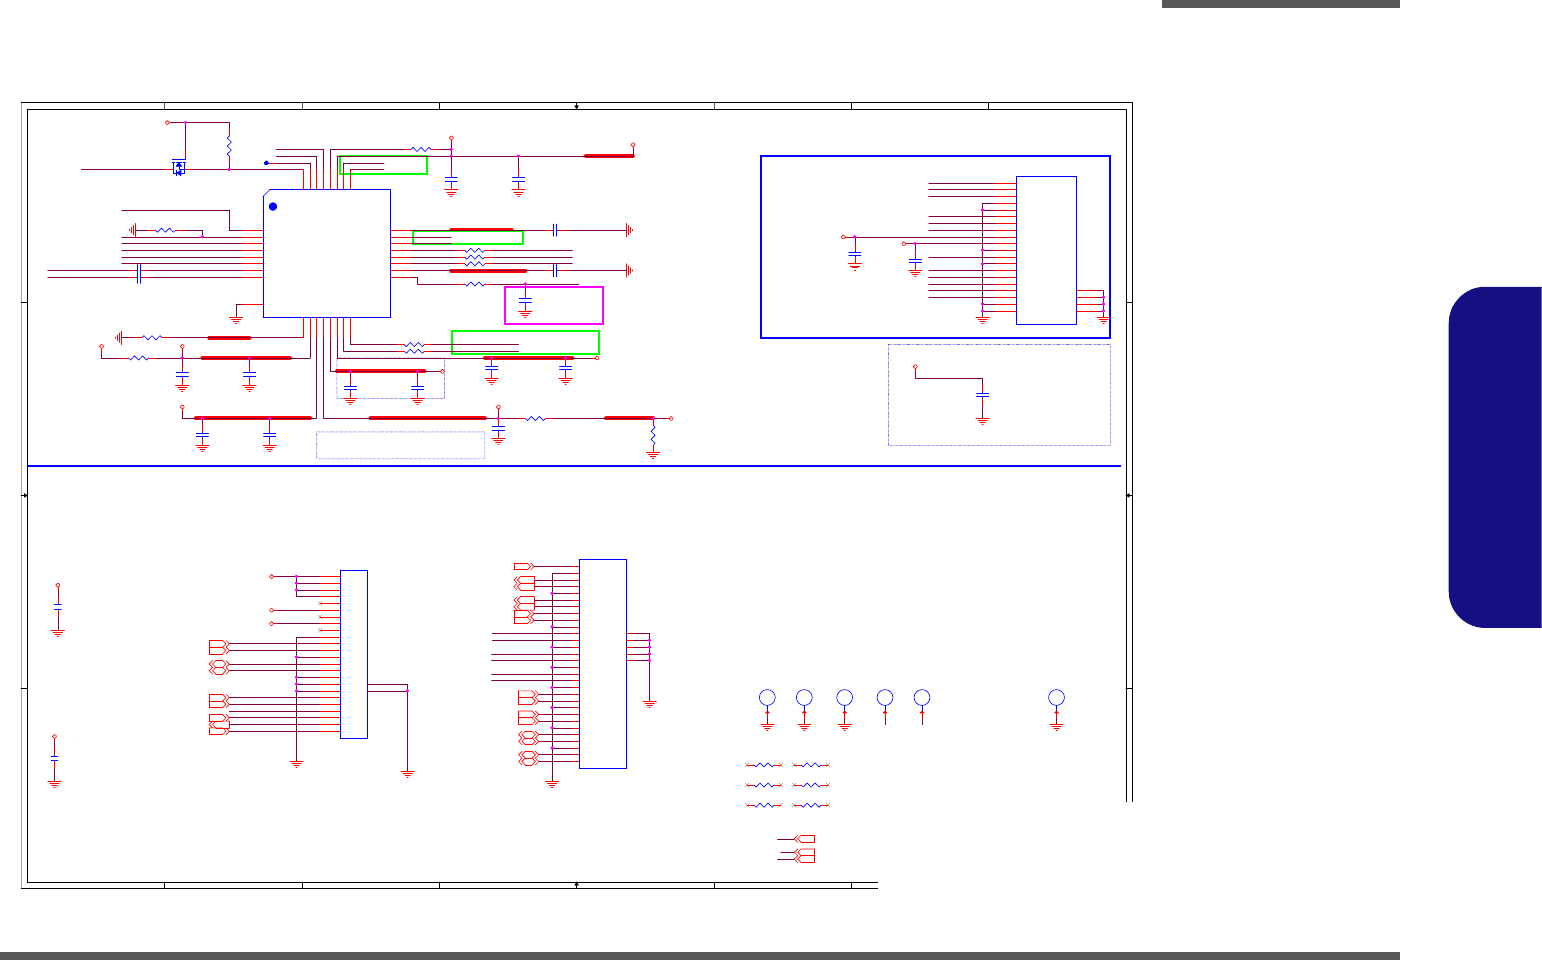Click the ground symbol under the IC's lower-left corner
This screenshot has width=1542, height=960.
click(x=237, y=318)
